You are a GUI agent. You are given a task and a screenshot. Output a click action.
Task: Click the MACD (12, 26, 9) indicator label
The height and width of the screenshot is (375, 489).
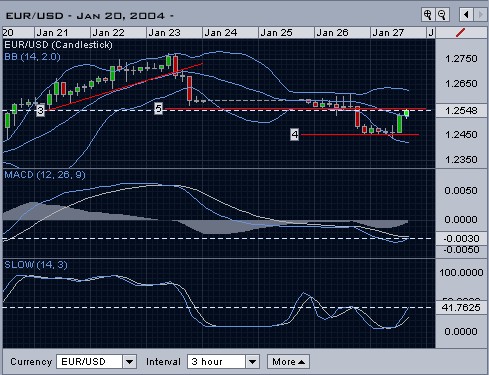45,175
